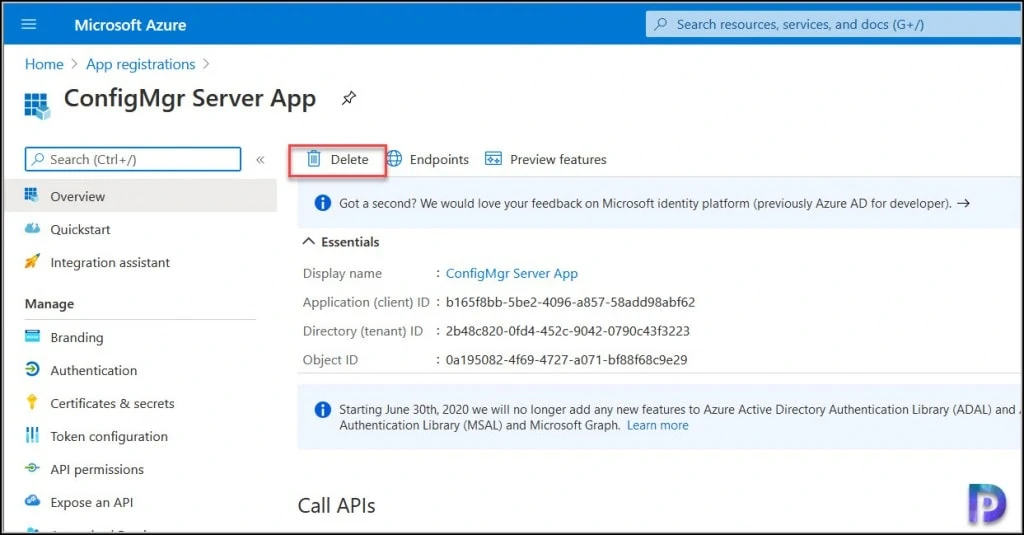Click the Display name label

coord(342,273)
